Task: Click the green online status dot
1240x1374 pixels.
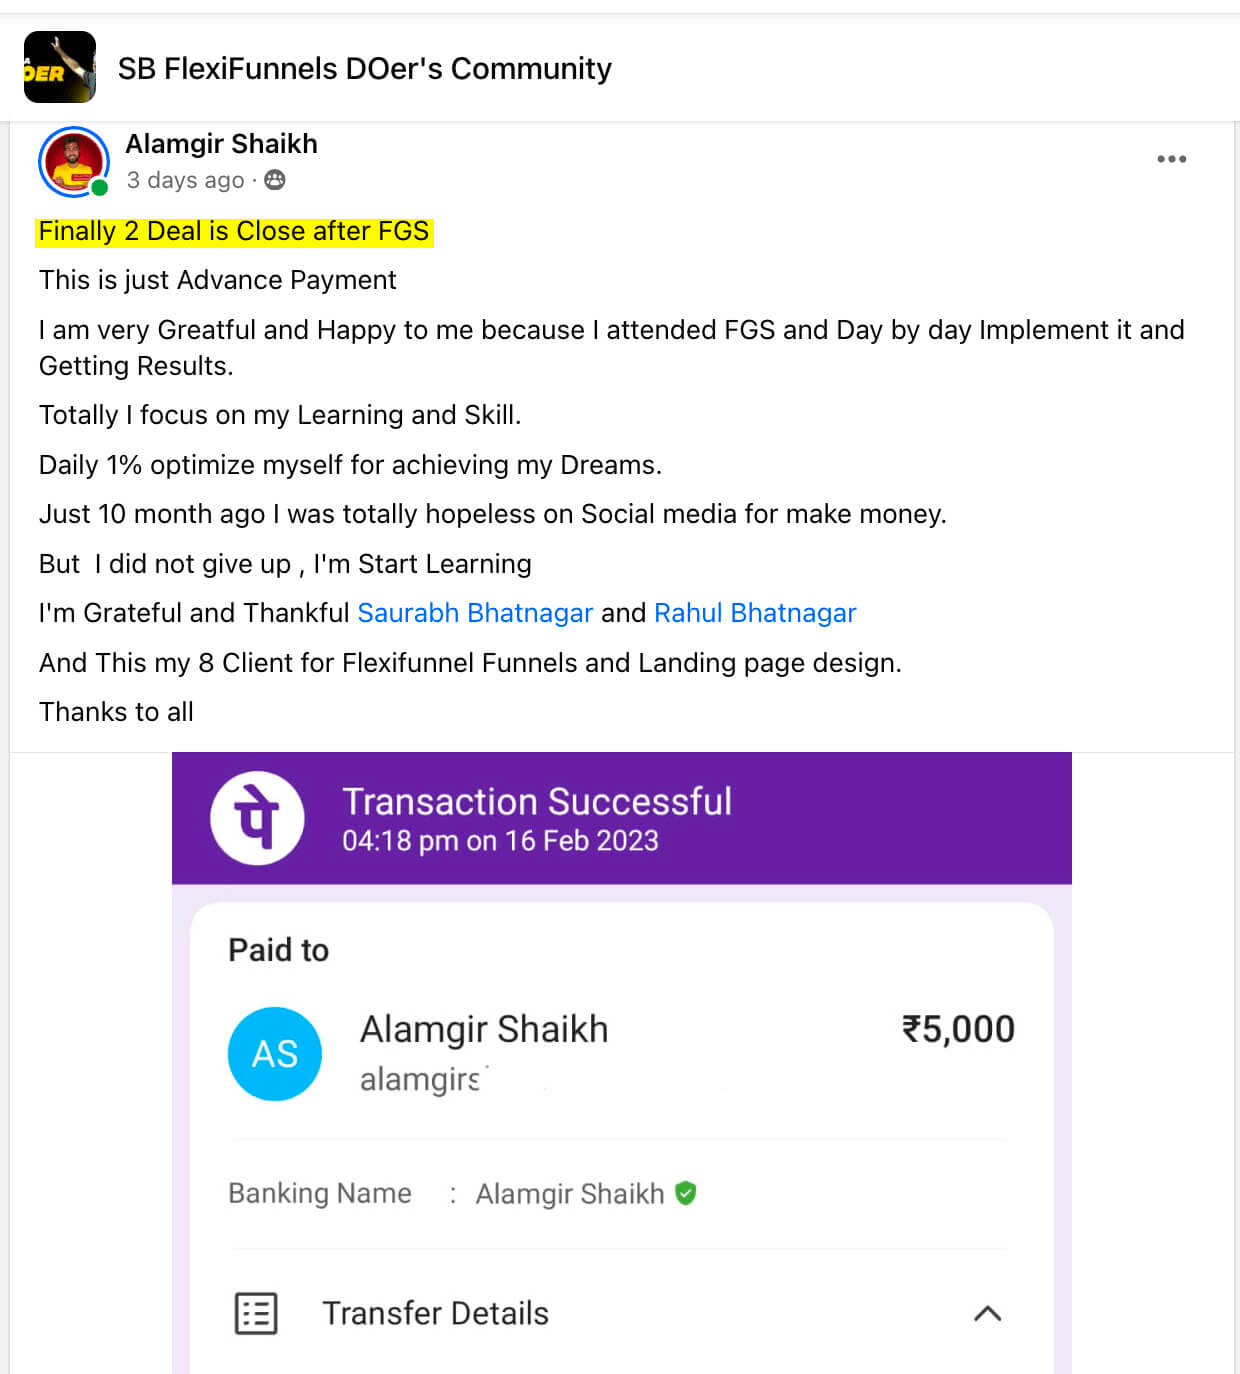Action: (x=100, y=187)
